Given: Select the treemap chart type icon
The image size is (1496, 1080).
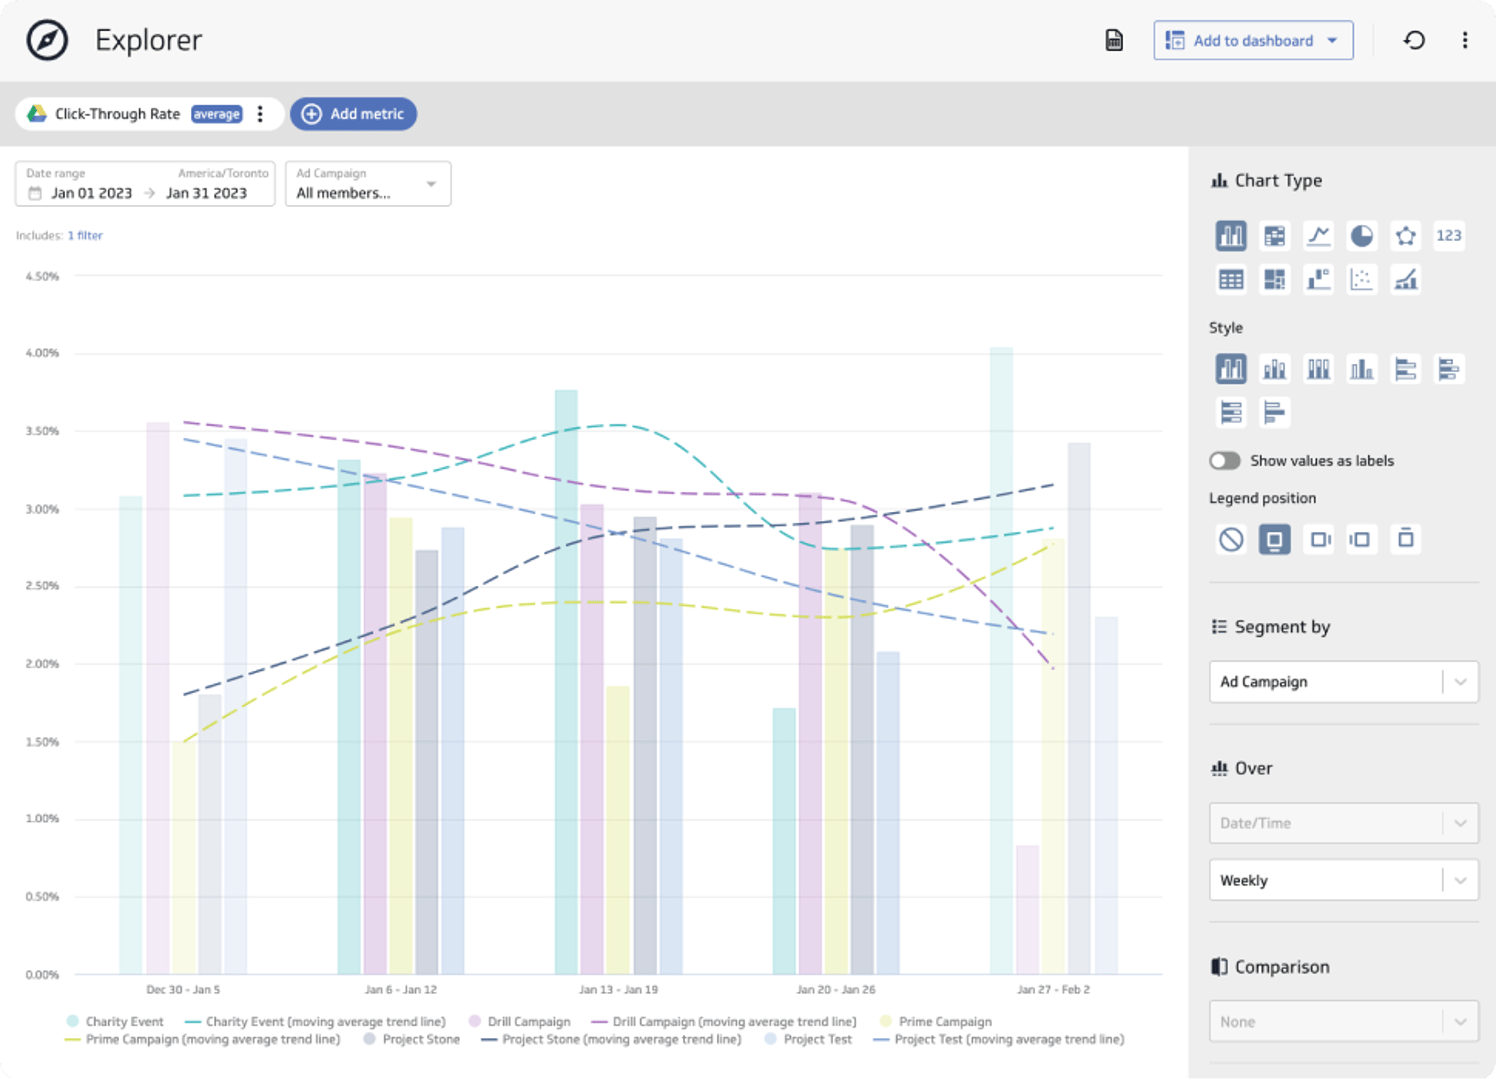Looking at the screenshot, I should [x=1274, y=280].
